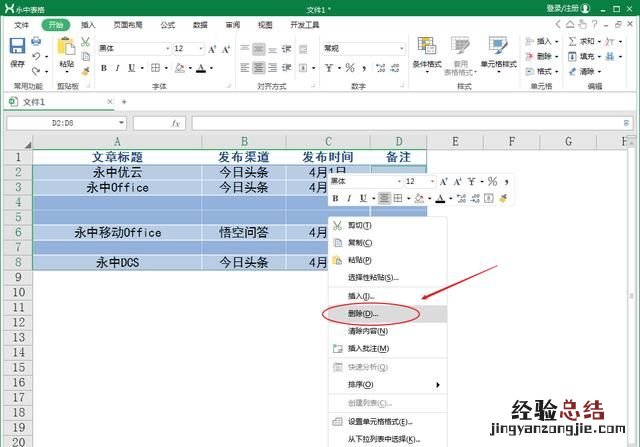The height and width of the screenshot is (447, 640).
Task: Click the Conditional Formatting (条件格式) icon
Action: click(427, 48)
